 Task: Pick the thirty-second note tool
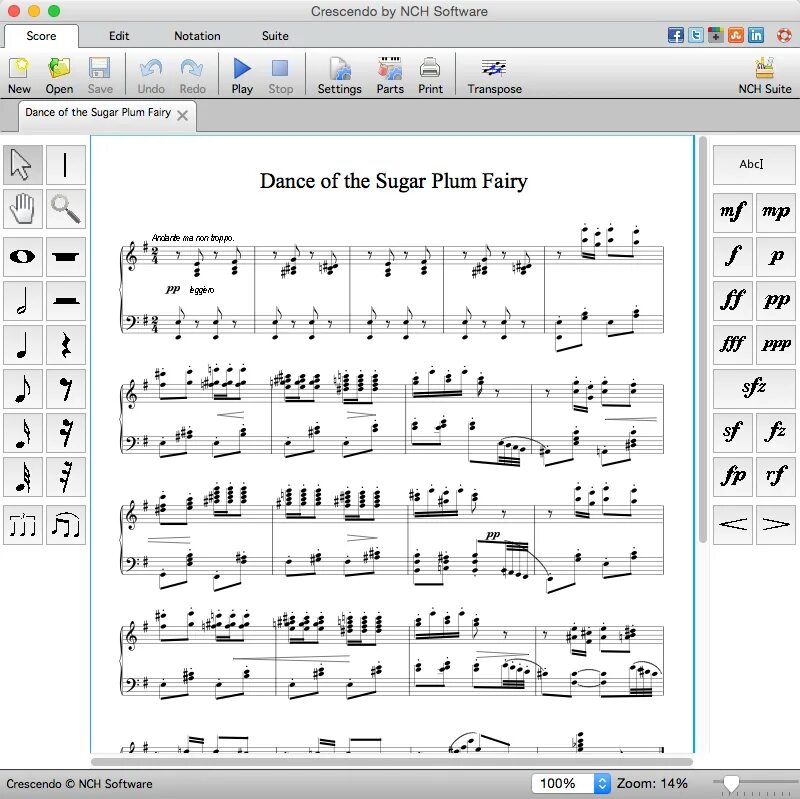(23, 477)
